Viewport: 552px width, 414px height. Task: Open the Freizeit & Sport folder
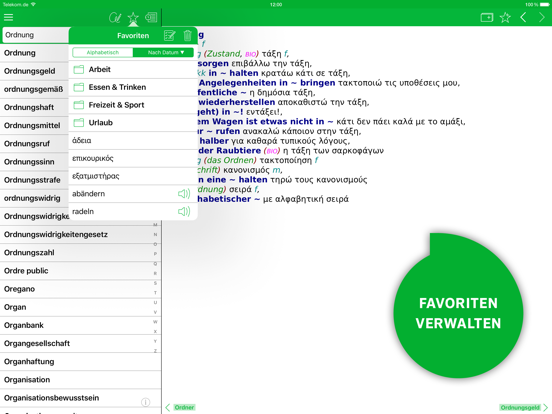133,105
